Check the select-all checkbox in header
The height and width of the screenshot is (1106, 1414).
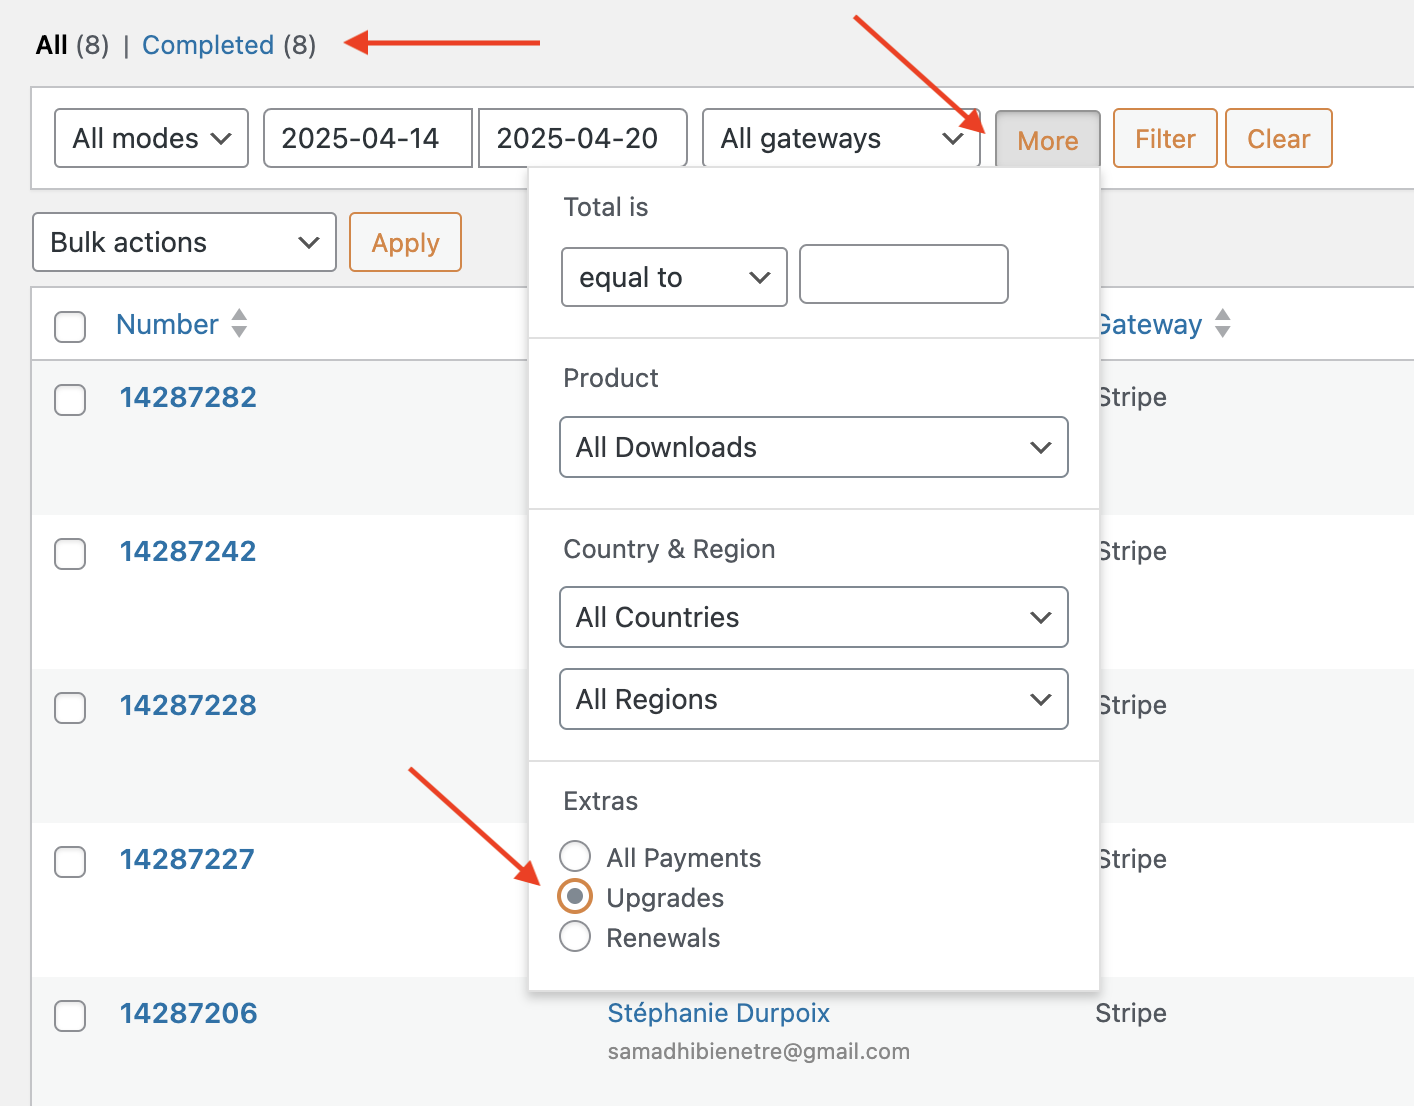pyautogui.click(x=70, y=326)
